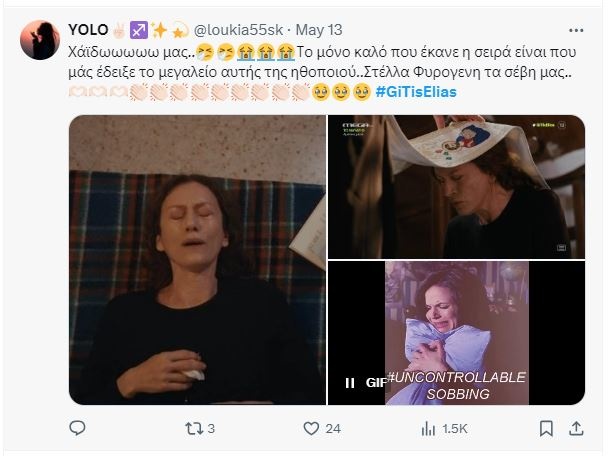Pause the playing GIF
Screen dimensions: 615x456
pyautogui.click(x=350, y=382)
